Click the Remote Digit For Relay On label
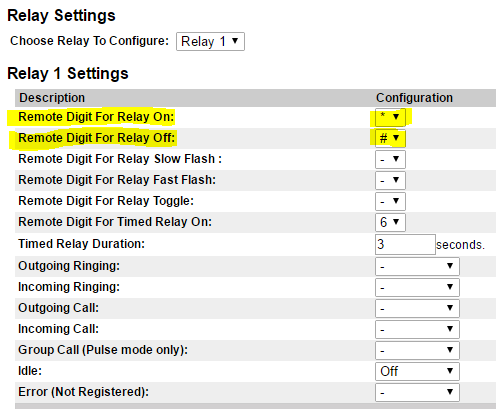The width and height of the screenshot is (496, 409). 96,117
